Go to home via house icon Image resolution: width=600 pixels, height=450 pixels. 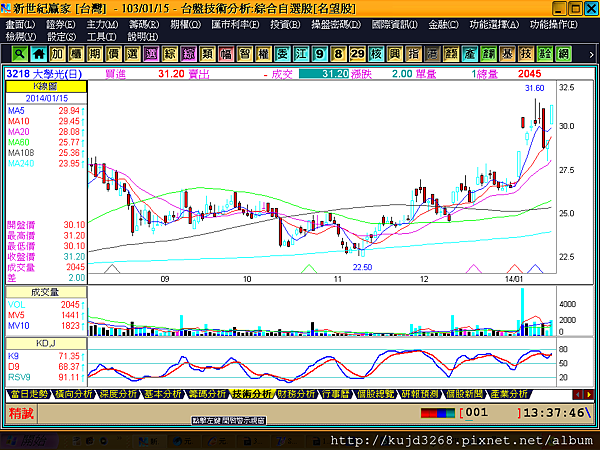tap(38, 54)
